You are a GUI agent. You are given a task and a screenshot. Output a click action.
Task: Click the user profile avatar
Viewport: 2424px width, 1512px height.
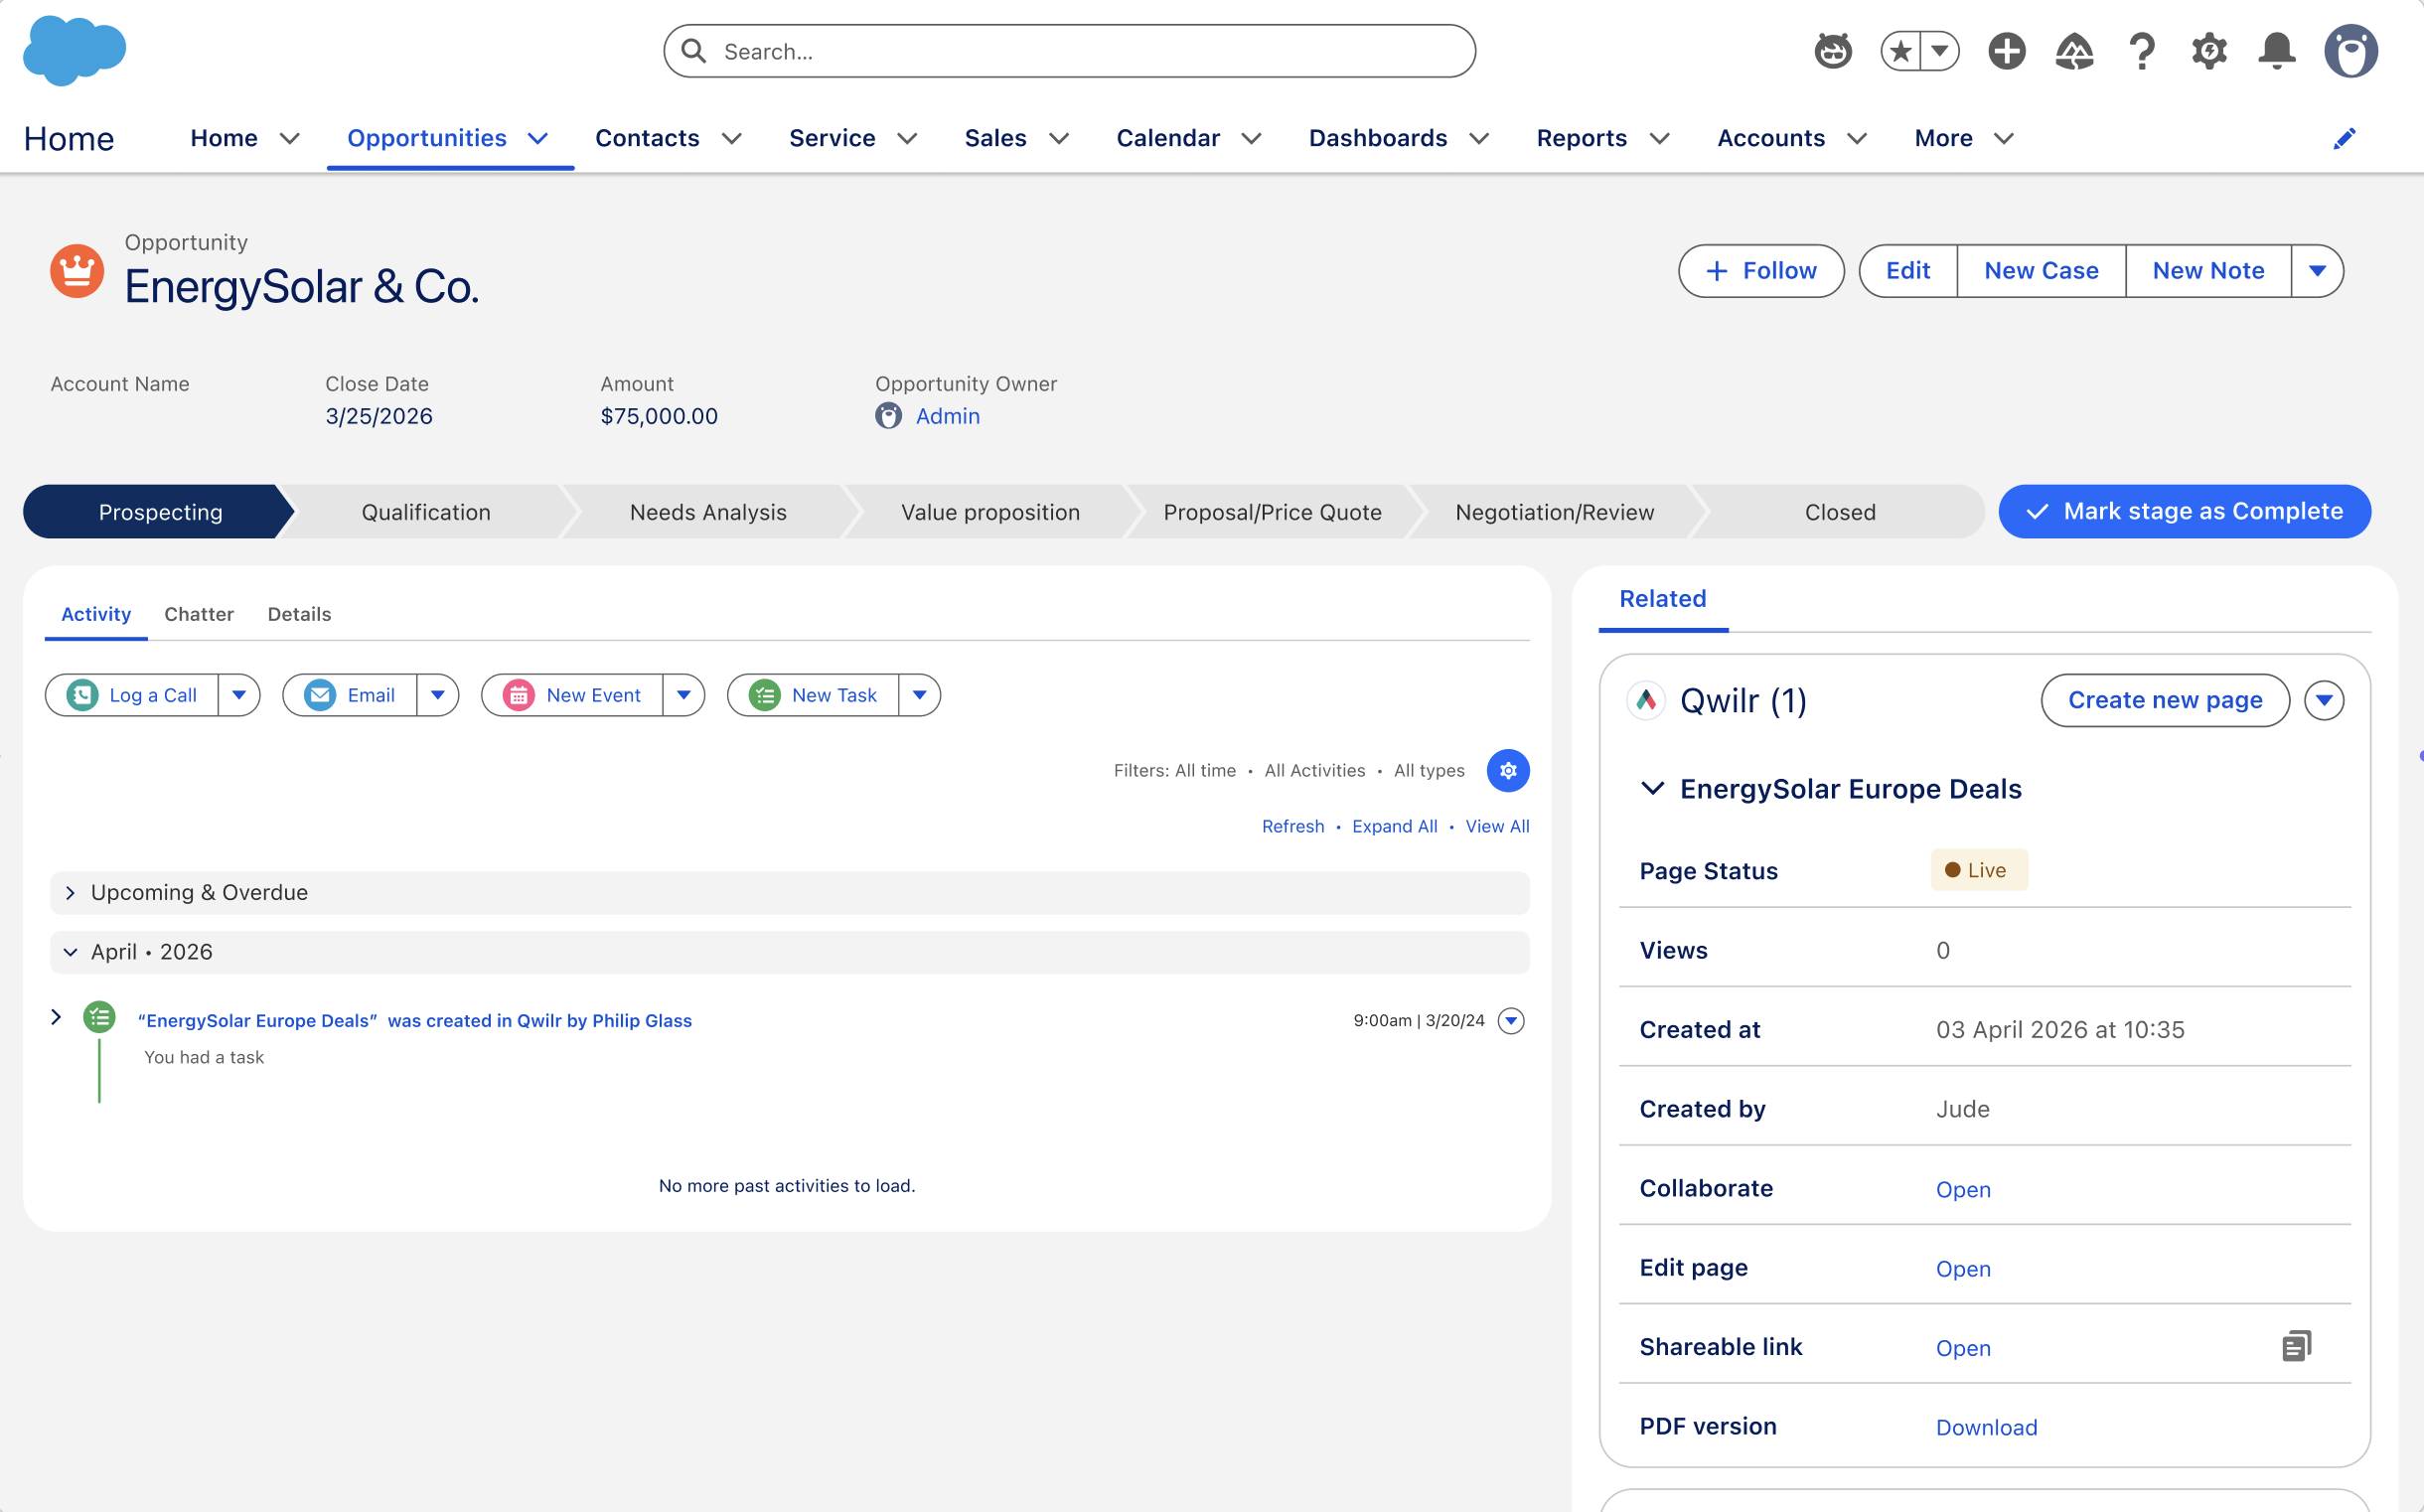tap(2350, 51)
